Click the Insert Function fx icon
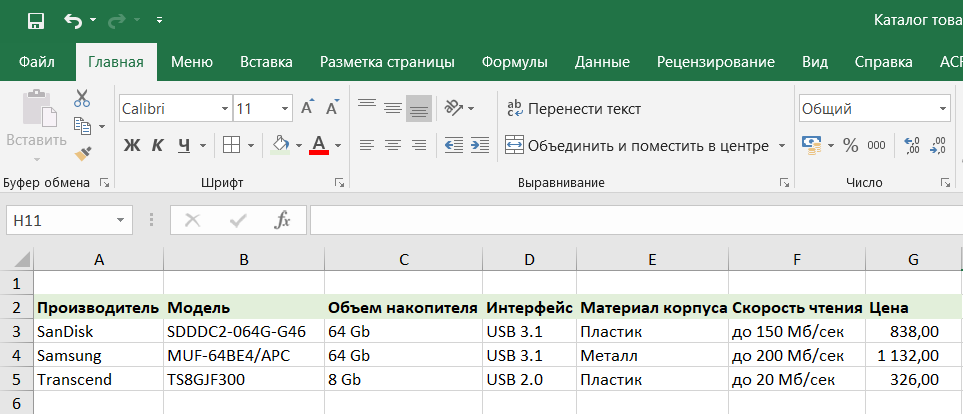 283,221
